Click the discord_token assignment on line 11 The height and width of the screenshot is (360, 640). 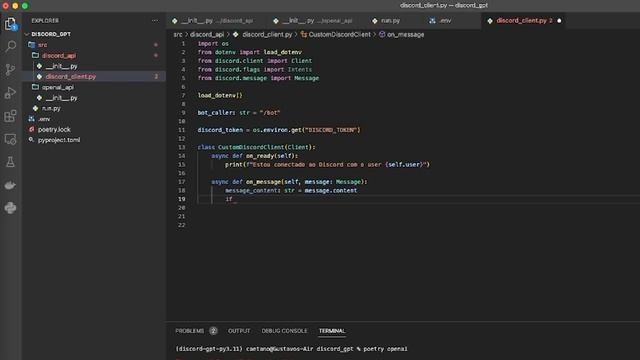[x=279, y=130]
